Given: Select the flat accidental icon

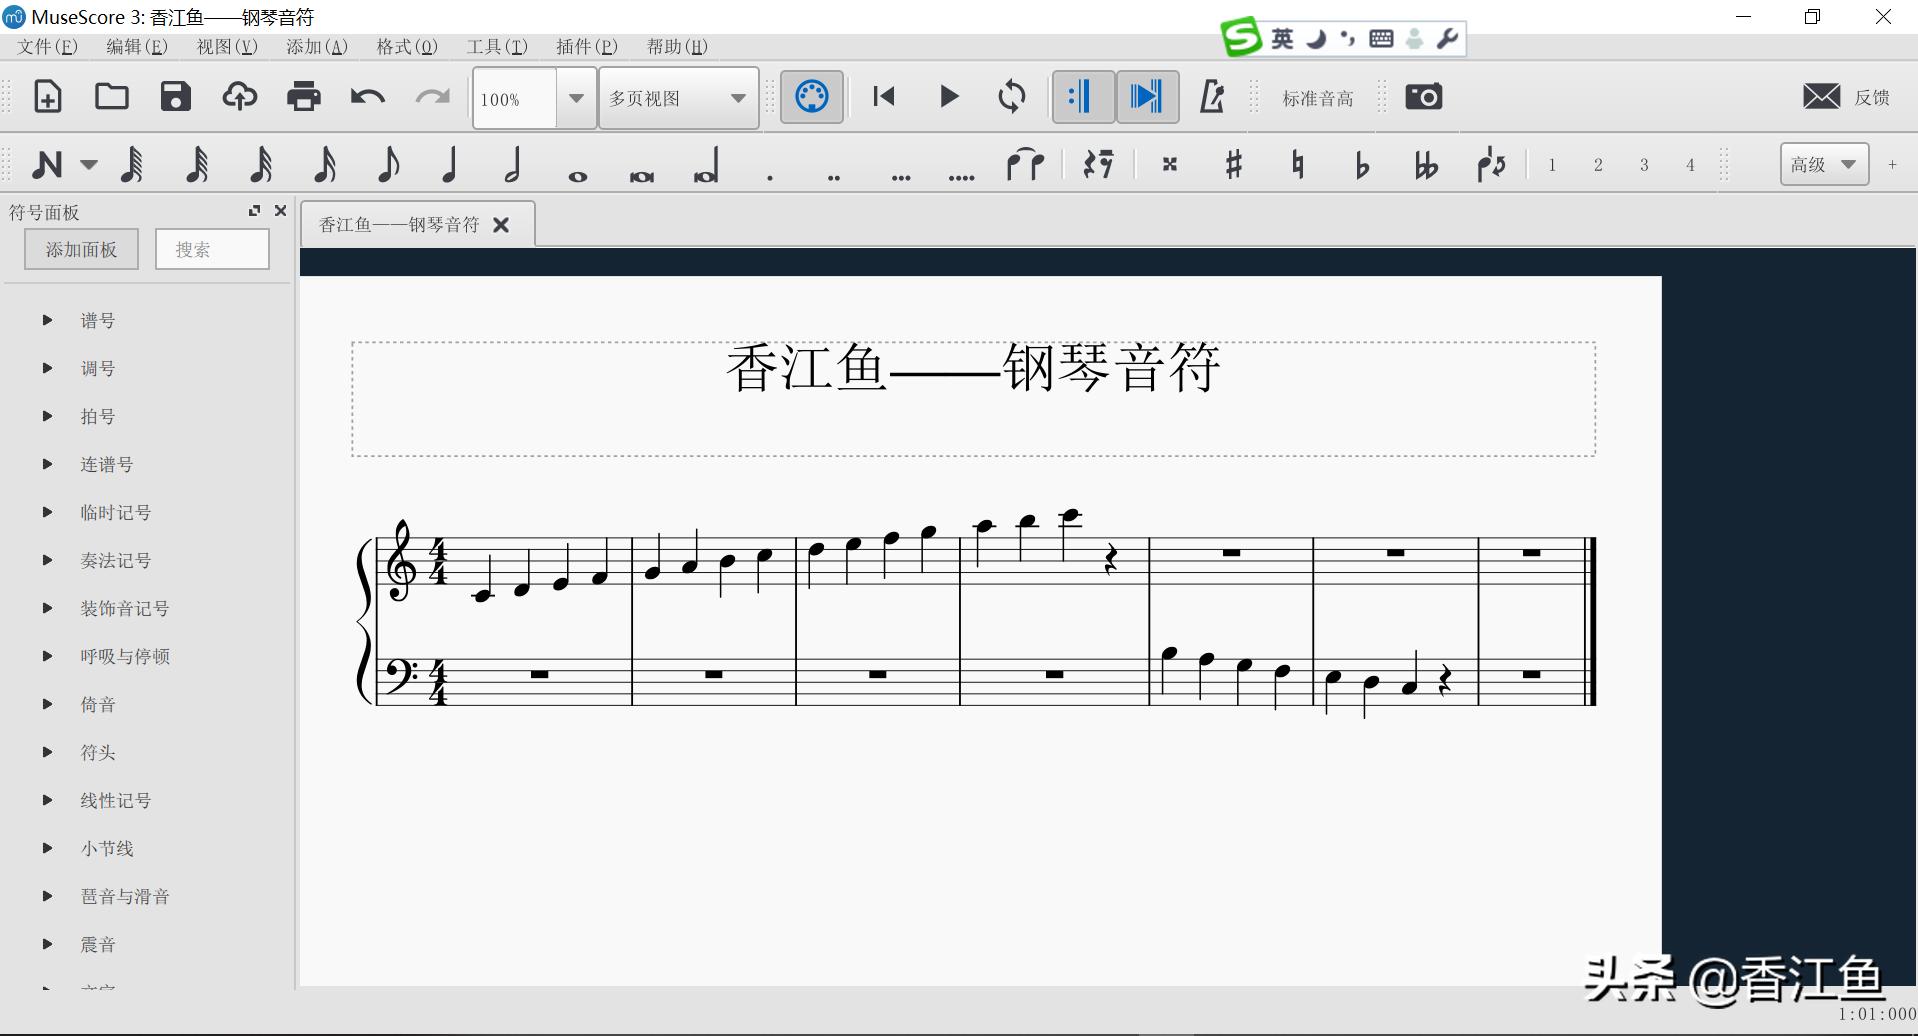Looking at the screenshot, I should coord(1362,165).
